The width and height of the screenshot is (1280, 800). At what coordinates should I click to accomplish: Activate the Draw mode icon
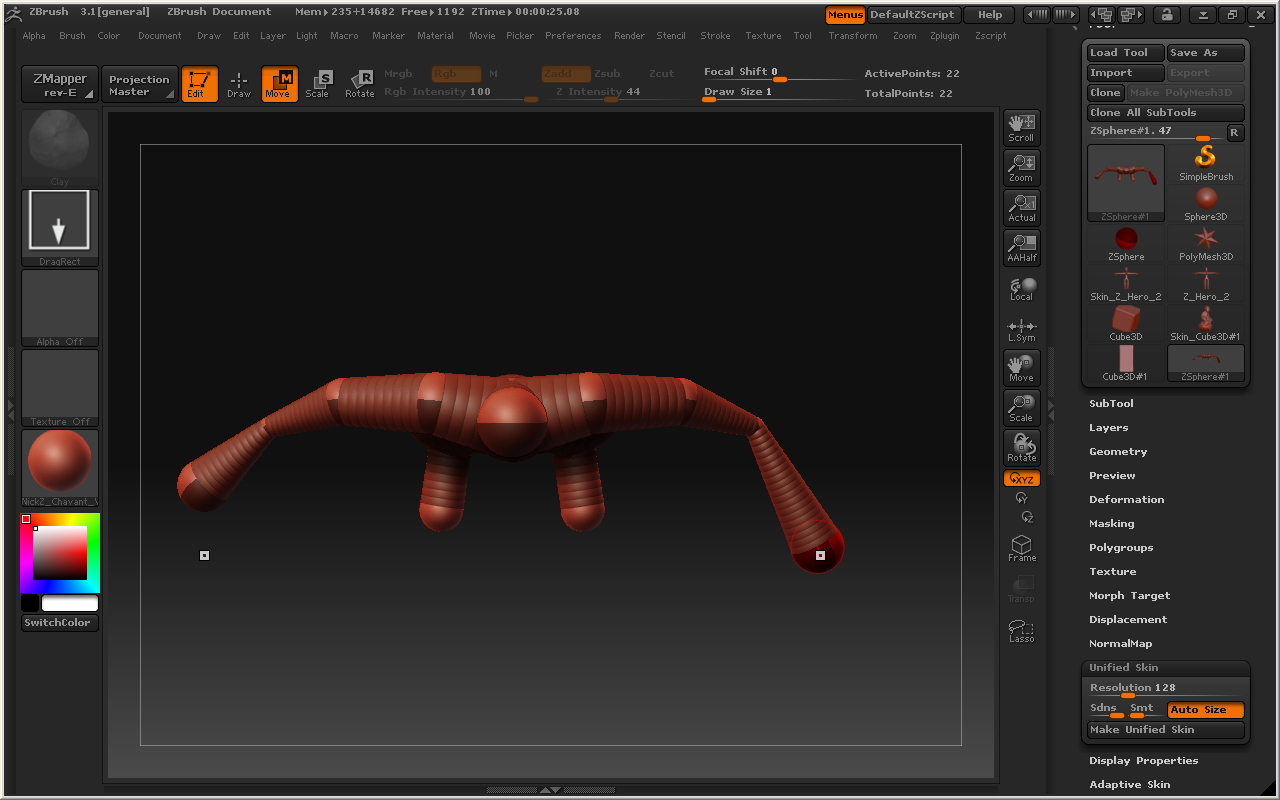(x=239, y=84)
